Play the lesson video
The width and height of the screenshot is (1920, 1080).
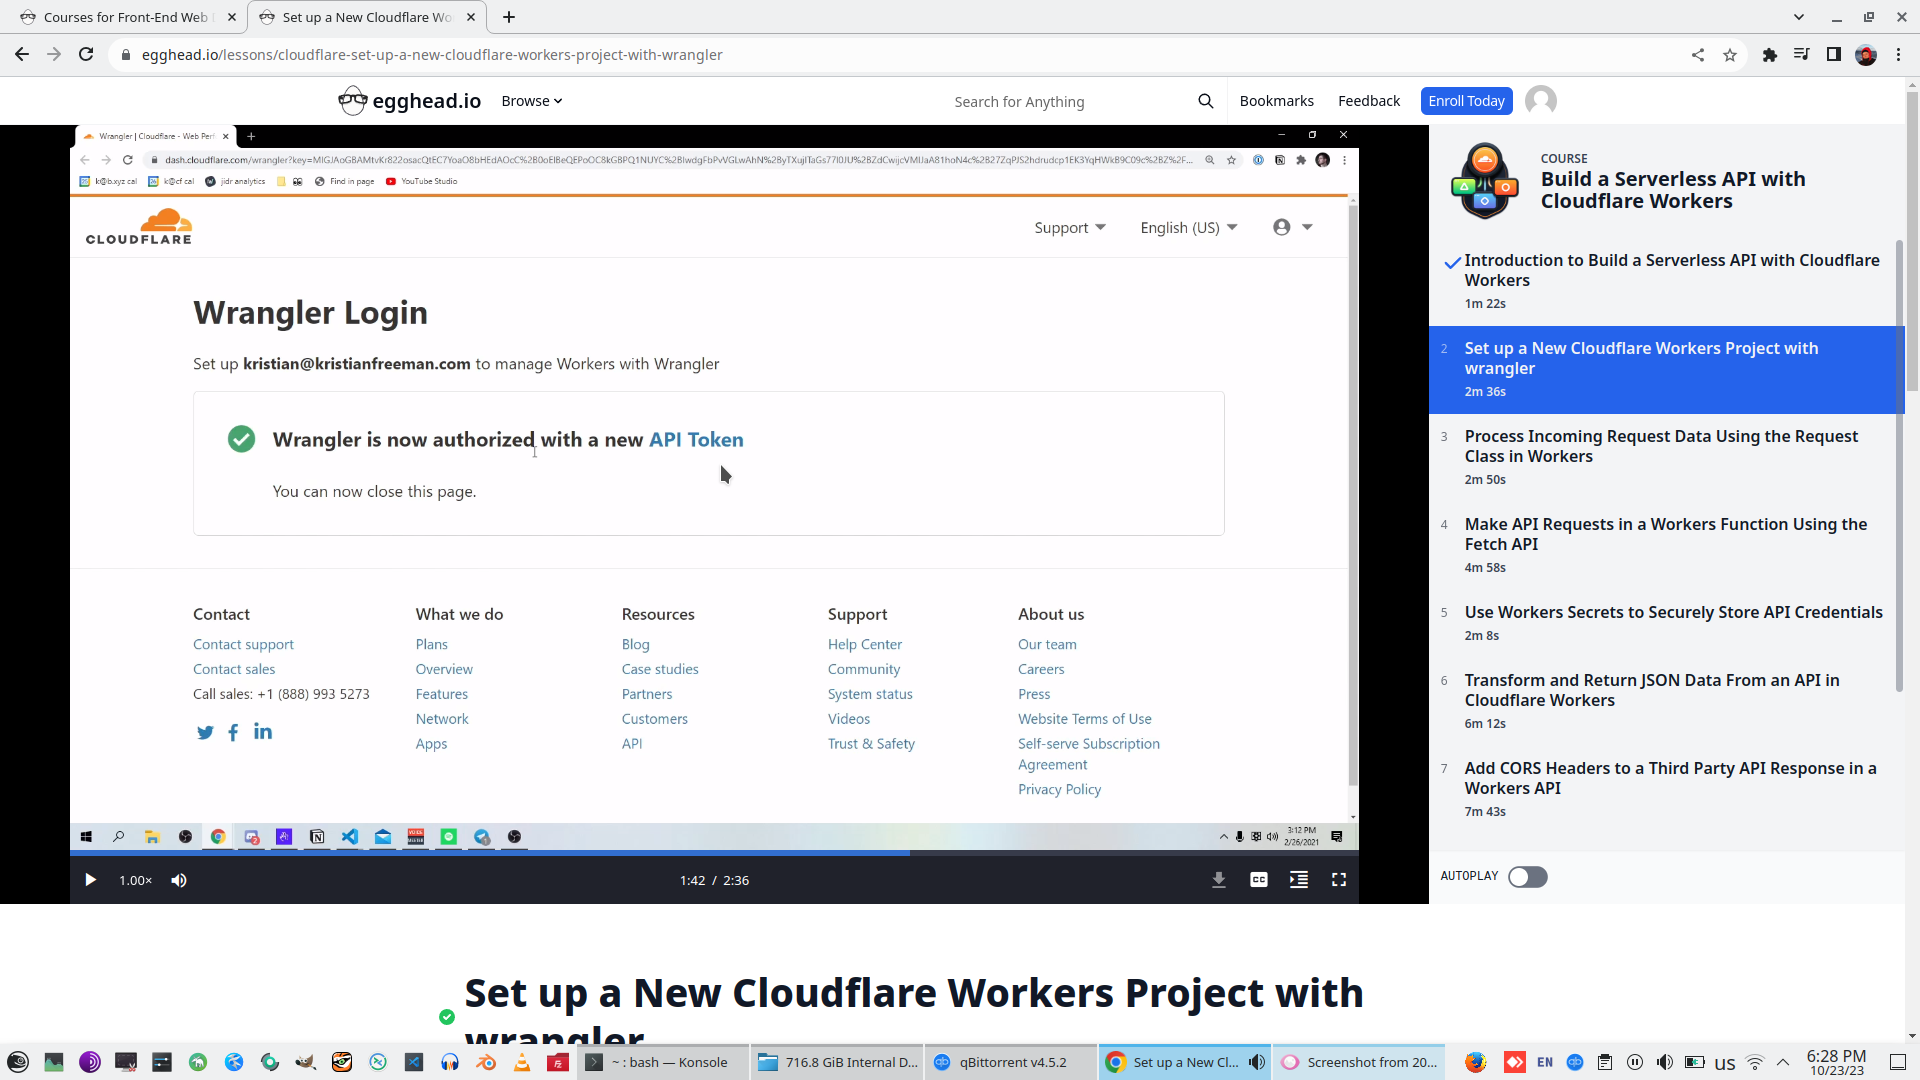click(x=90, y=880)
